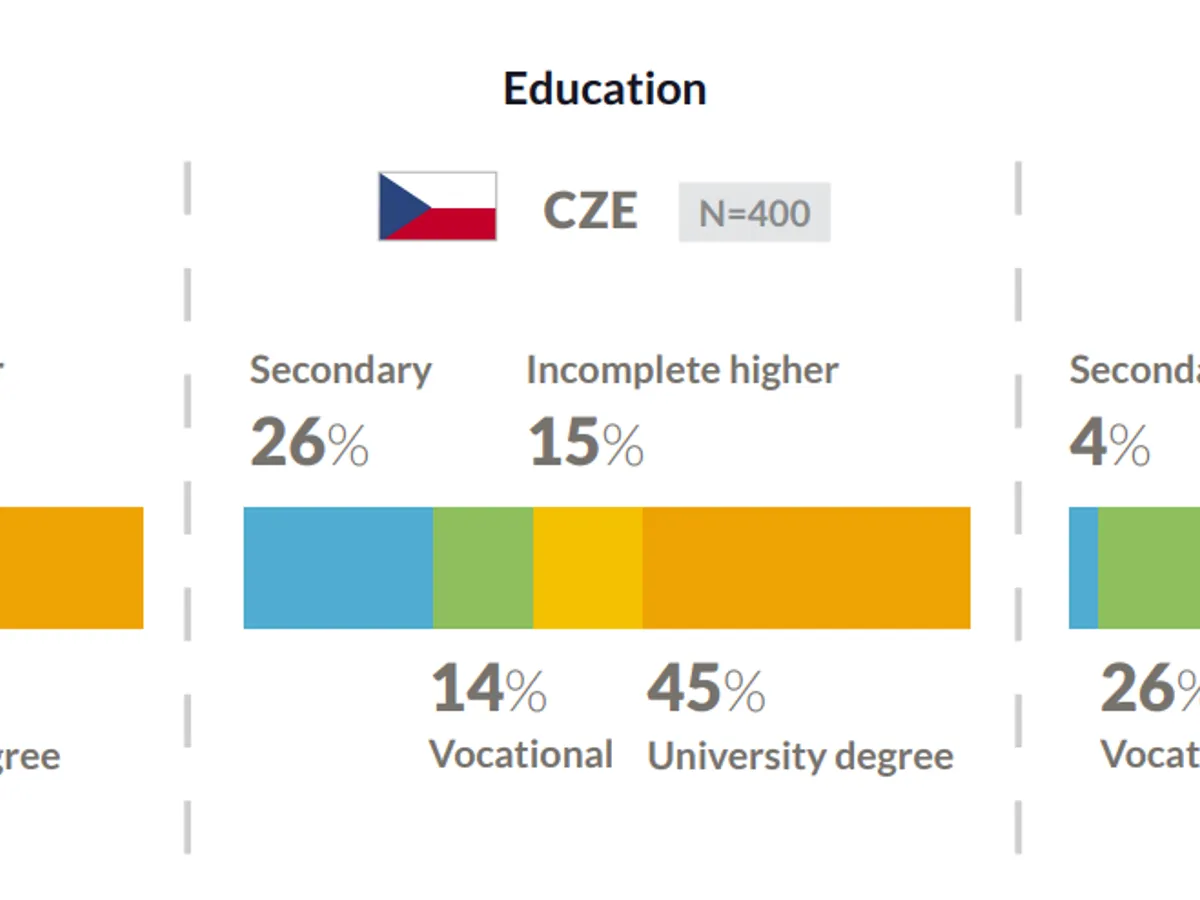Viewport: 1200px width, 900px height.
Task: Click the orange bar segment at left edge
Action: [70, 568]
